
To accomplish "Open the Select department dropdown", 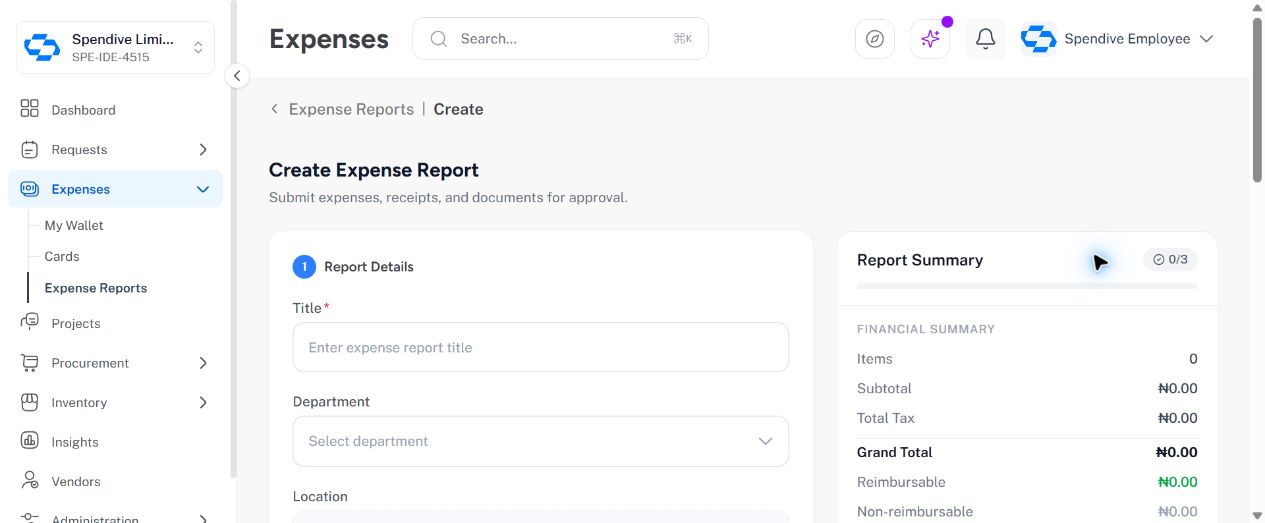I will click(x=540, y=441).
